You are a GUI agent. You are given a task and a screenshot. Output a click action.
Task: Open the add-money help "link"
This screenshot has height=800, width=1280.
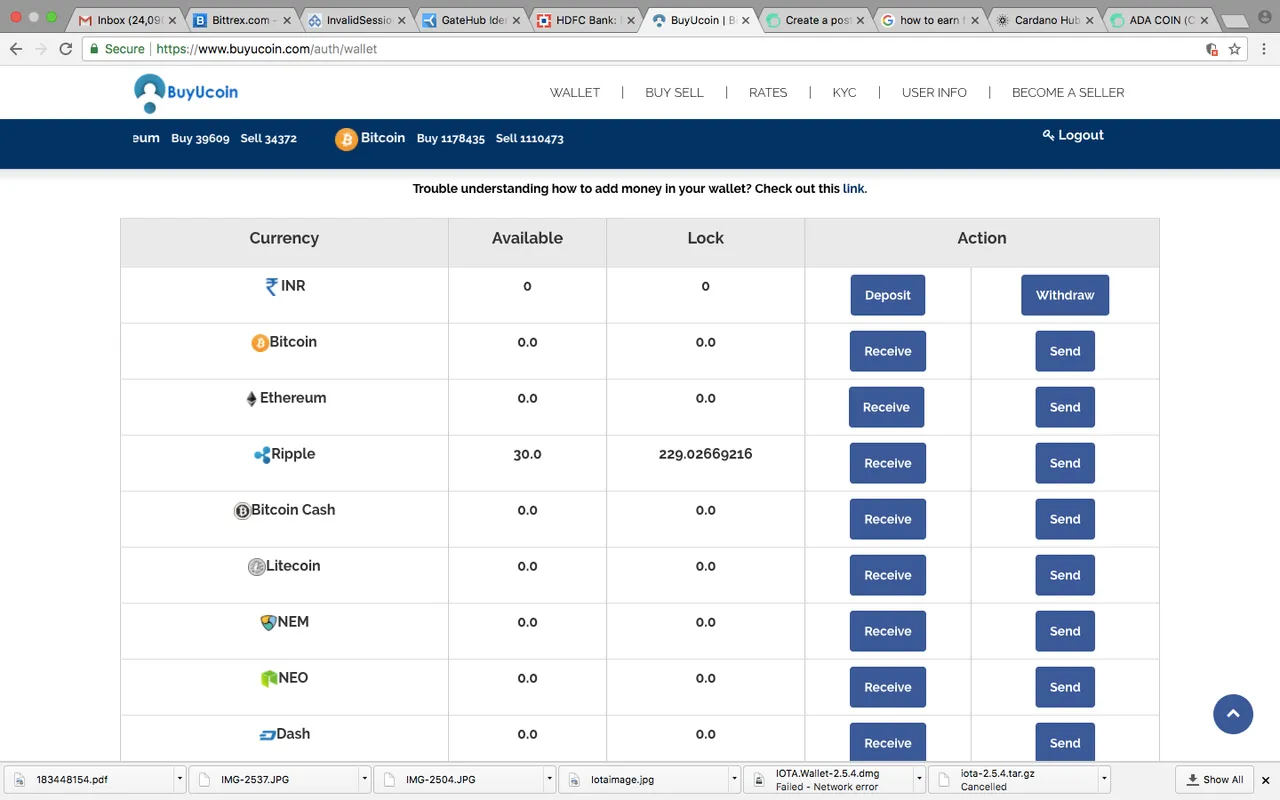(854, 188)
